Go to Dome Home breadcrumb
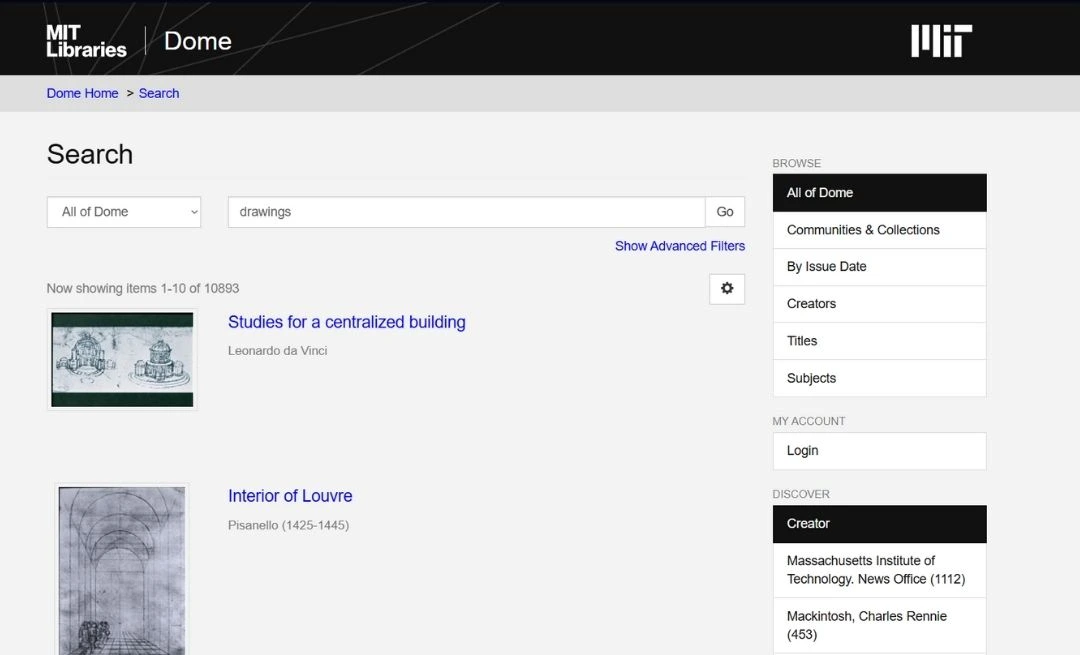Viewport: 1080px width, 655px height. pyautogui.click(x=82, y=93)
